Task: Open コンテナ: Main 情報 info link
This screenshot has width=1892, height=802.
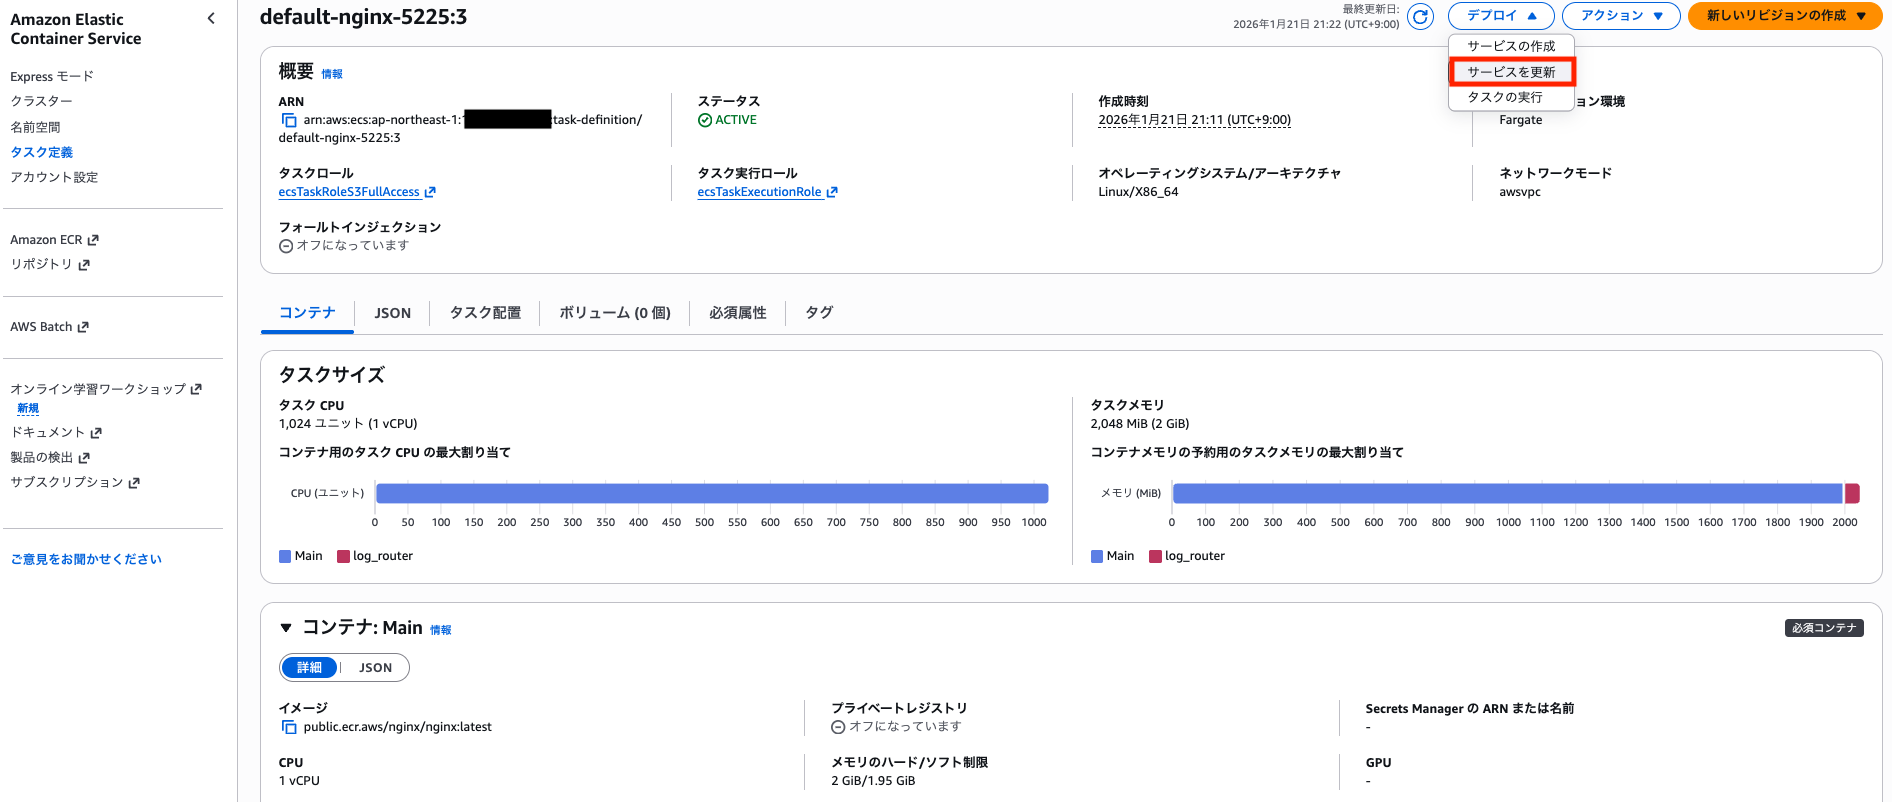Action: [441, 630]
